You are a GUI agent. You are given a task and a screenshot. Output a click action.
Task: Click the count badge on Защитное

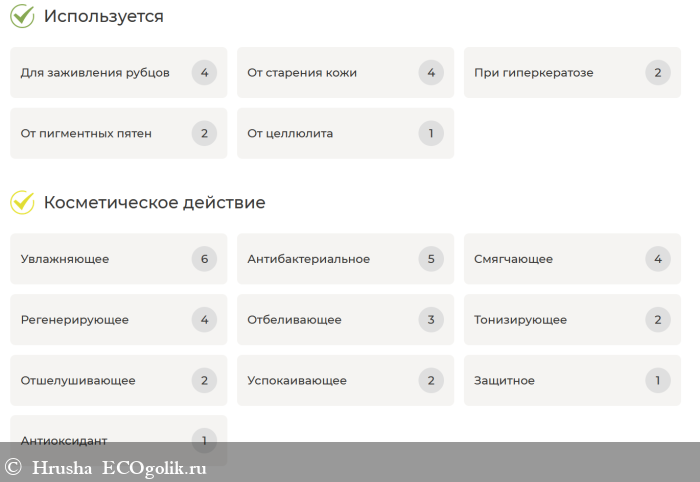point(658,380)
